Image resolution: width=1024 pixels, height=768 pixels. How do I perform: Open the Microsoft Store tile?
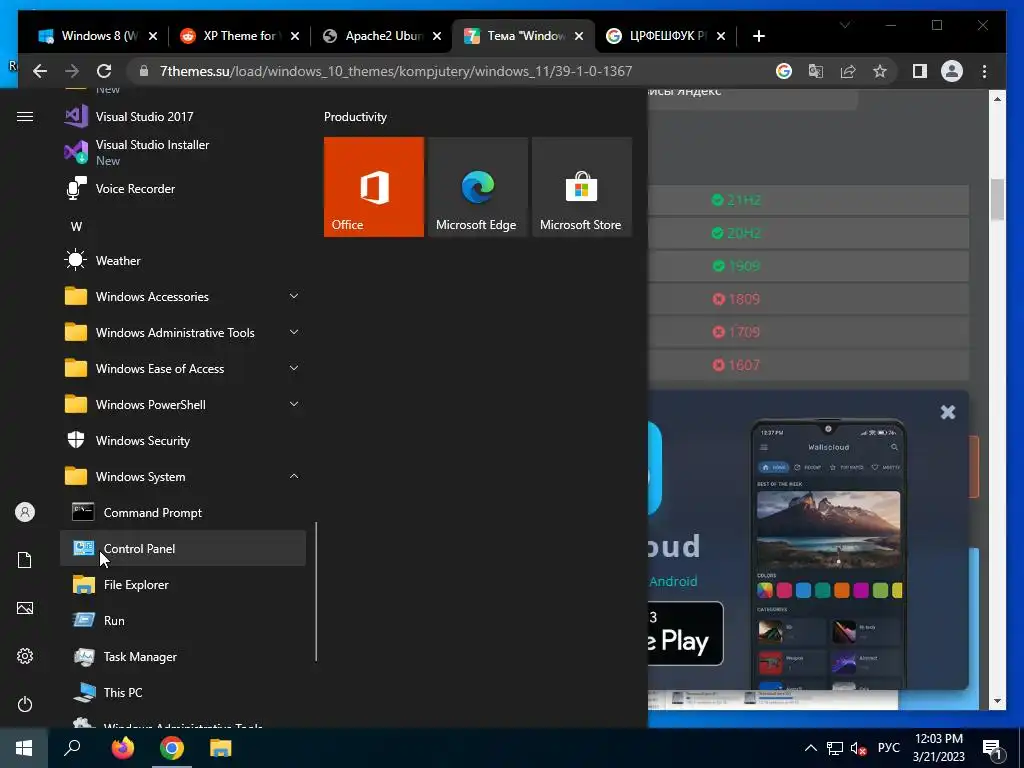tap(582, 187)
